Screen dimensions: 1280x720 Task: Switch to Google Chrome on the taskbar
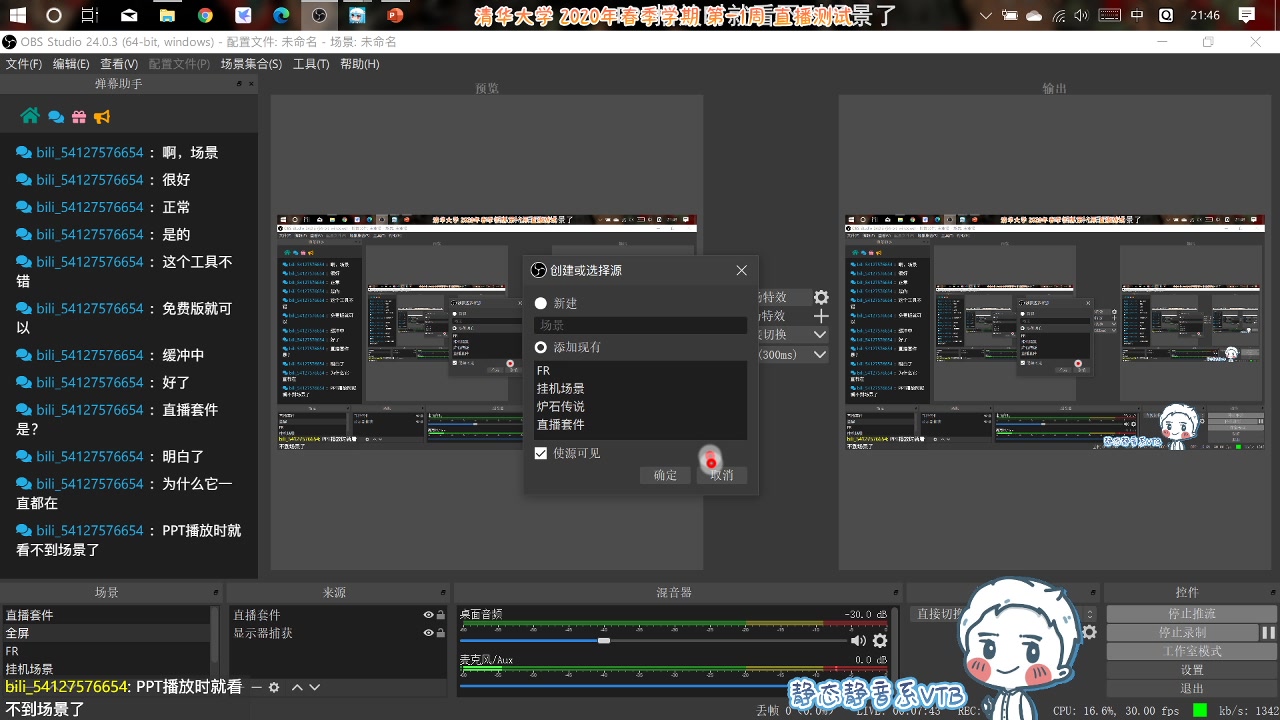point(205,15)
